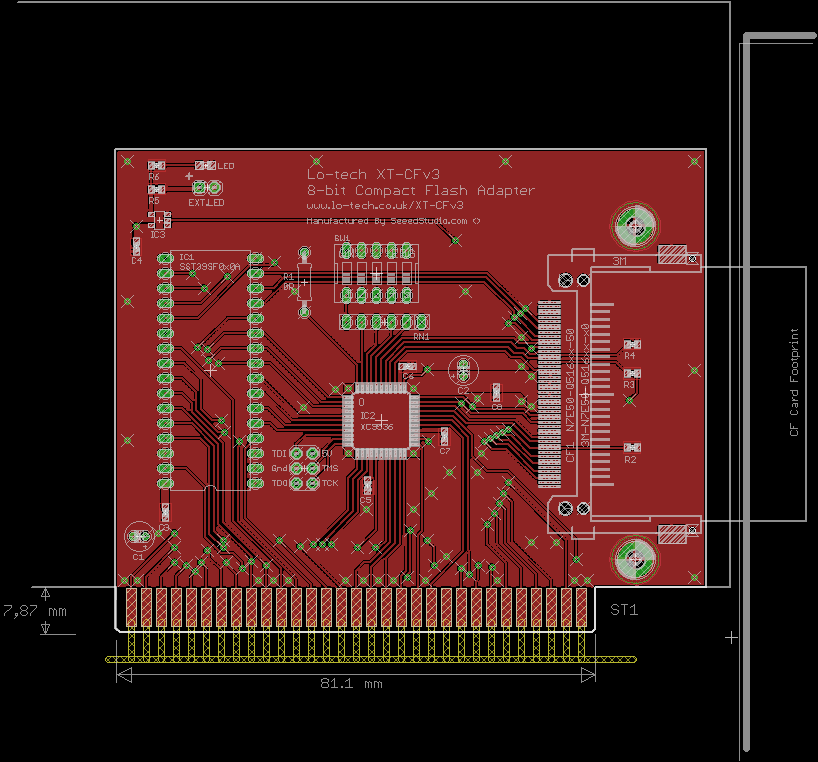Select the C2 capacitor label
818x762 pixels.
[x=463, y=390]
